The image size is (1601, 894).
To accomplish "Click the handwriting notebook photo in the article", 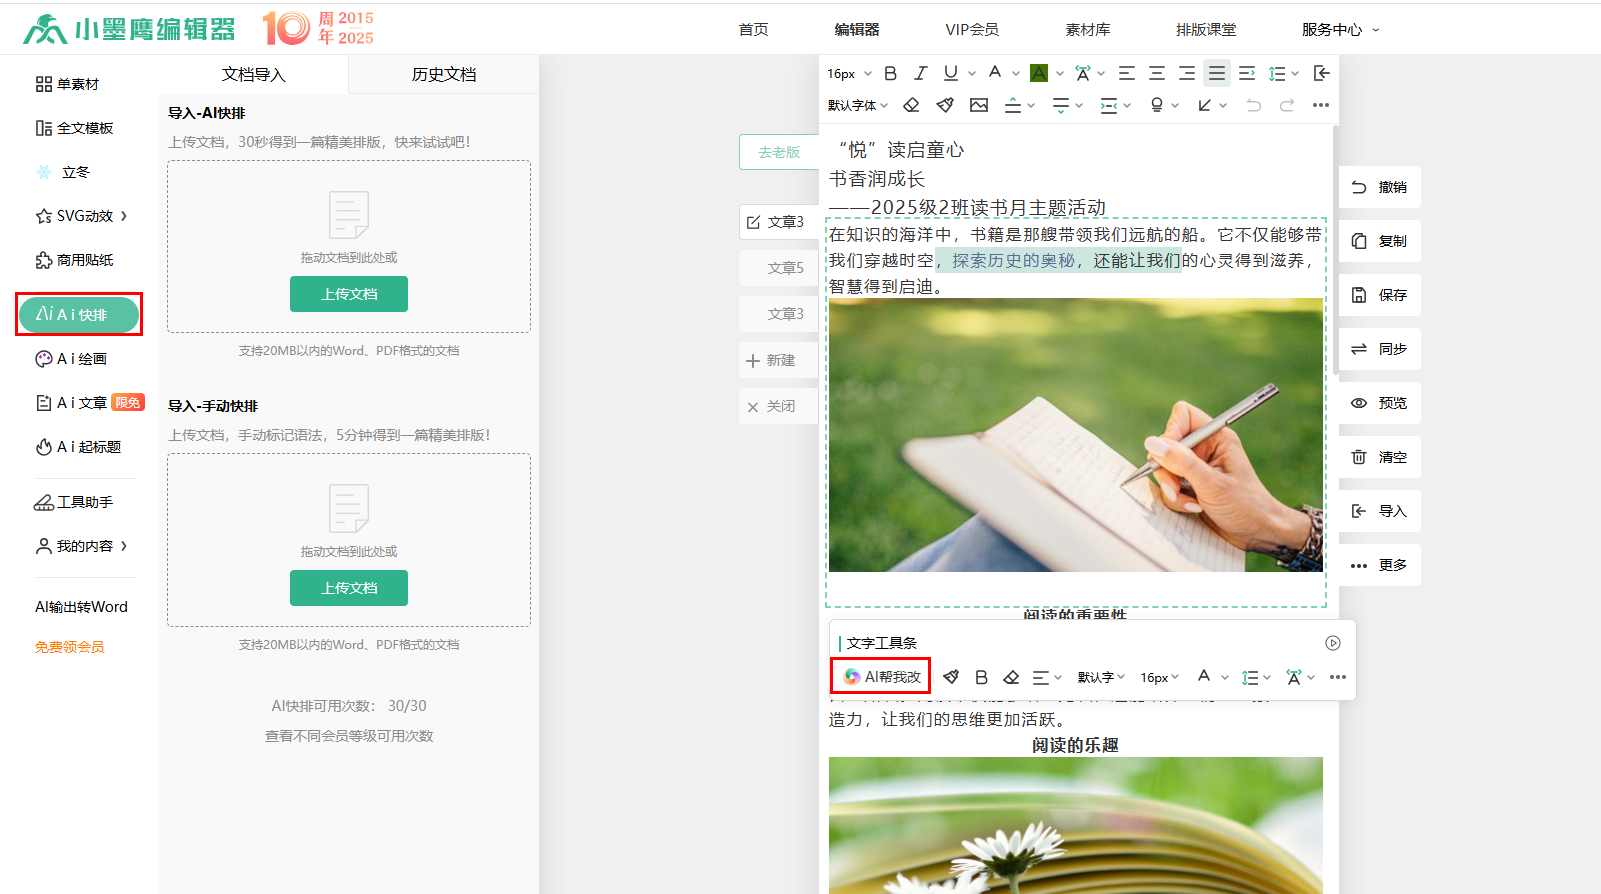I will [1075, 435].
